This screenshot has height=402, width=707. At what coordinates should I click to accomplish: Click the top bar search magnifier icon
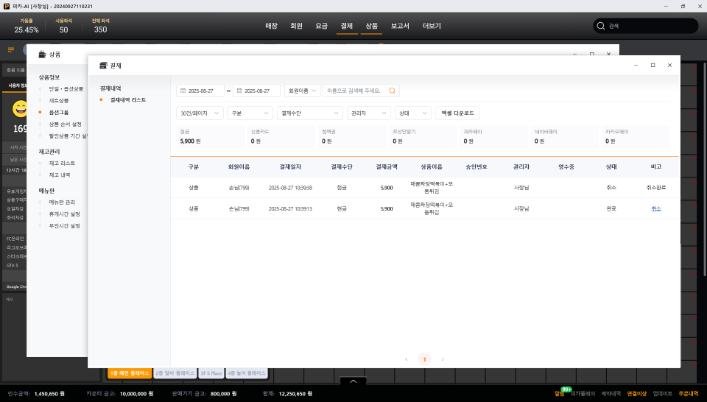600,27
